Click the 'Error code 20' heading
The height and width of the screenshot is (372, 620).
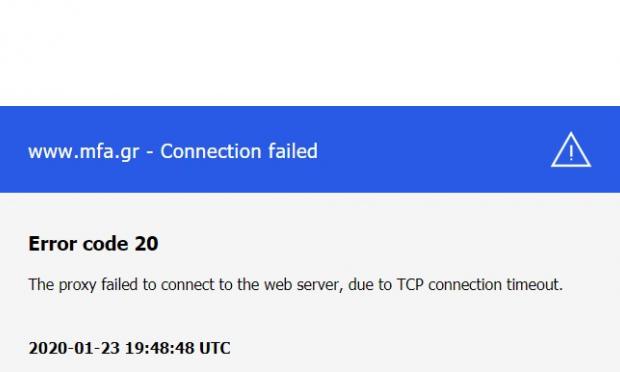point(93,244)
